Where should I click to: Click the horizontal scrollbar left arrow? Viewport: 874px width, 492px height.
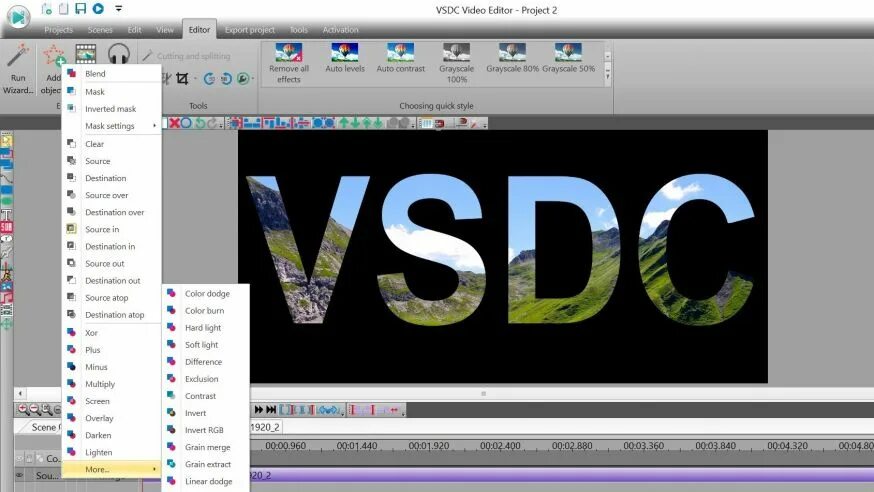(x=20, y=393)
